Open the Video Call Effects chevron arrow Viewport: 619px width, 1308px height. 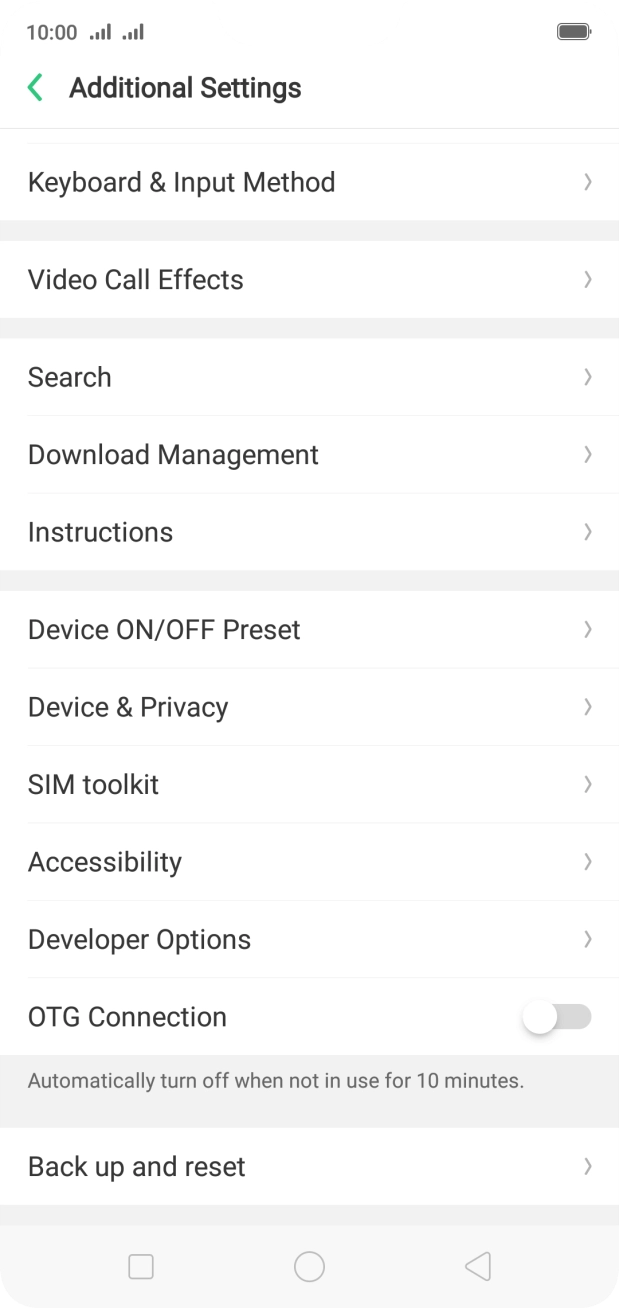(588, 280)
